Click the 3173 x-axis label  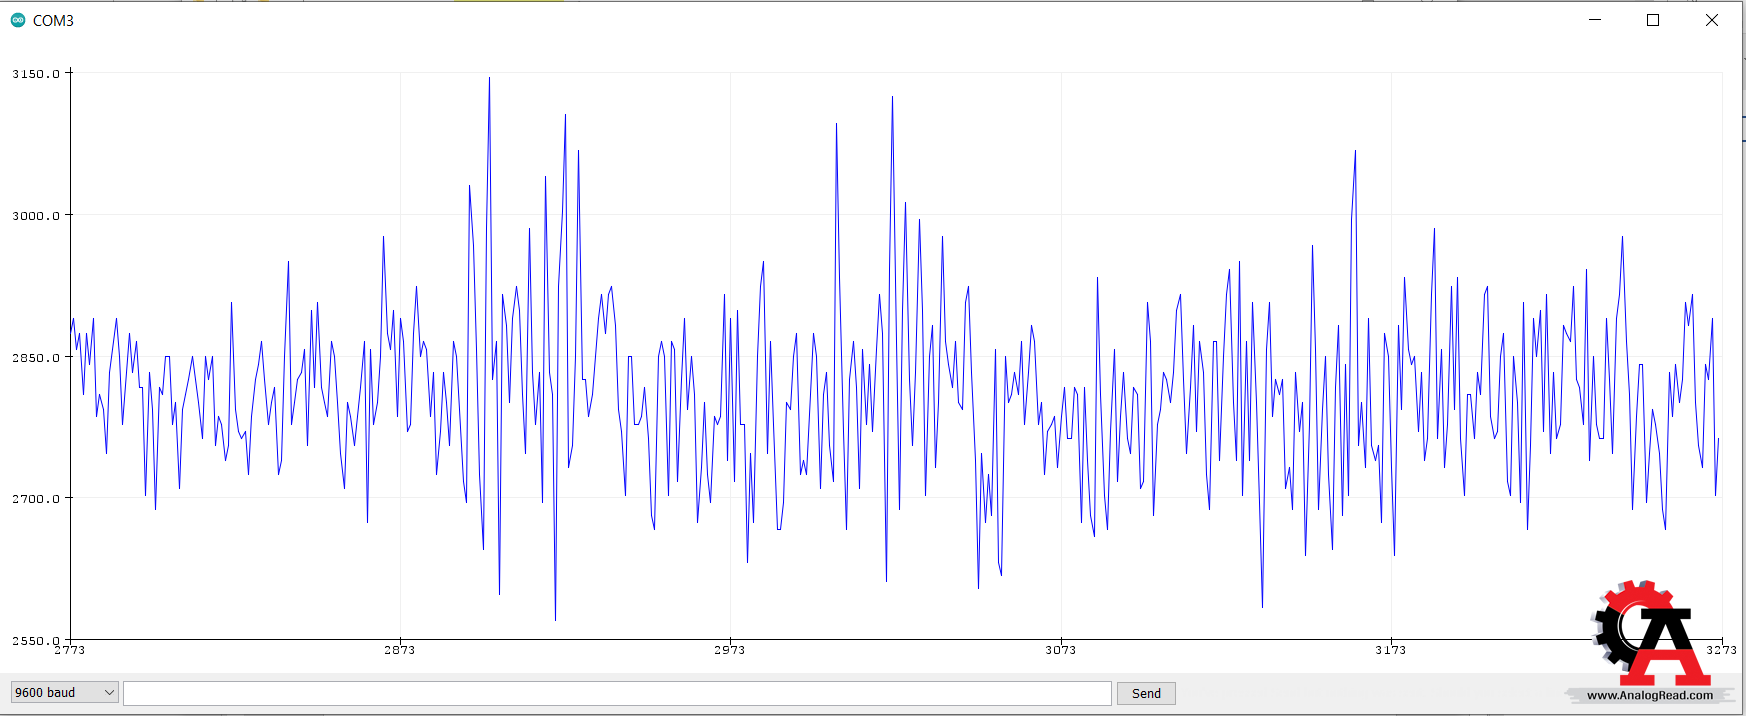pyautogui.click(x=1391, y=650)
